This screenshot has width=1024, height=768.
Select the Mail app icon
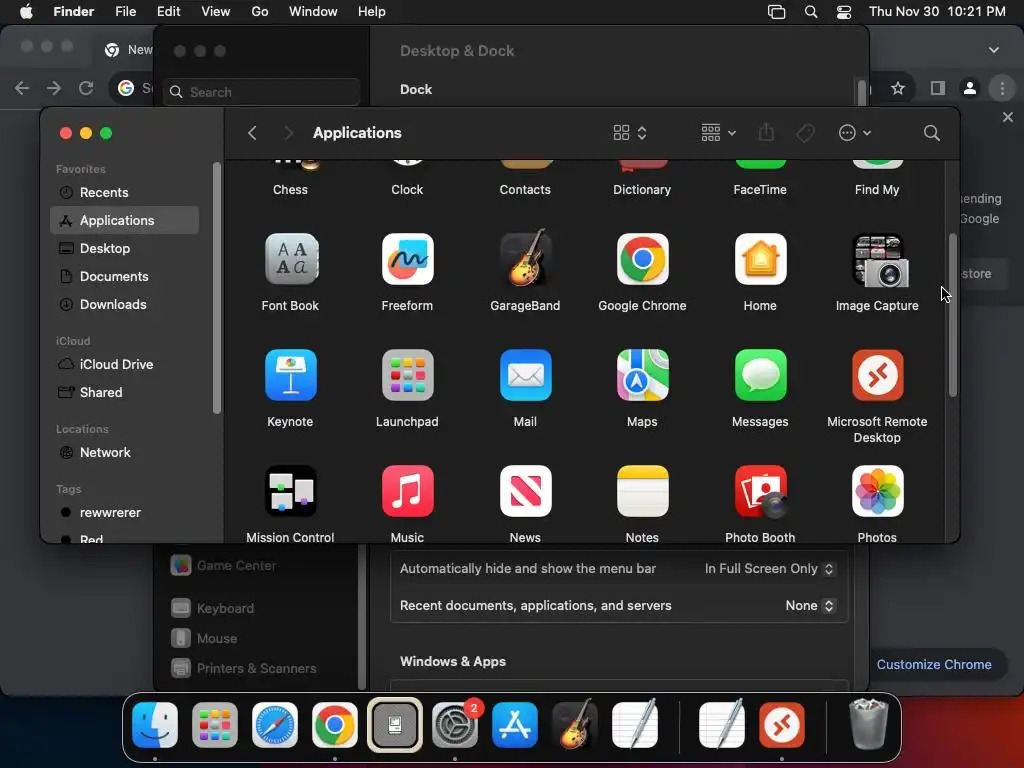525,375
